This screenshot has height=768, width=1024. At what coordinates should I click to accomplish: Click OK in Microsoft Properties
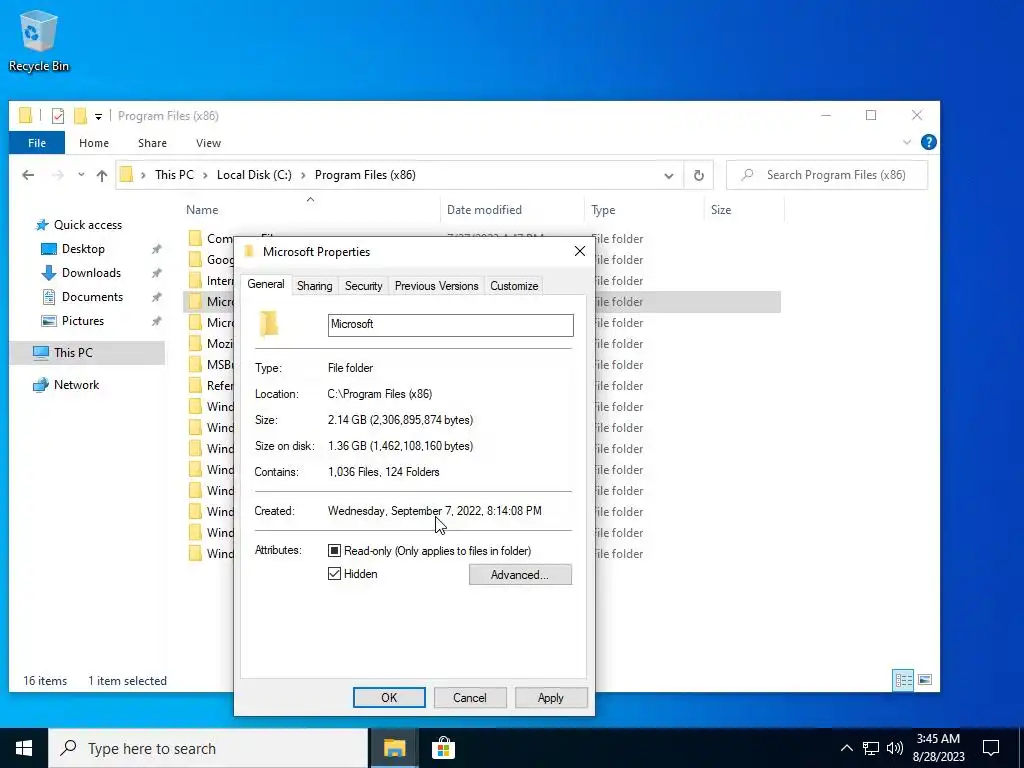(389, 697)
